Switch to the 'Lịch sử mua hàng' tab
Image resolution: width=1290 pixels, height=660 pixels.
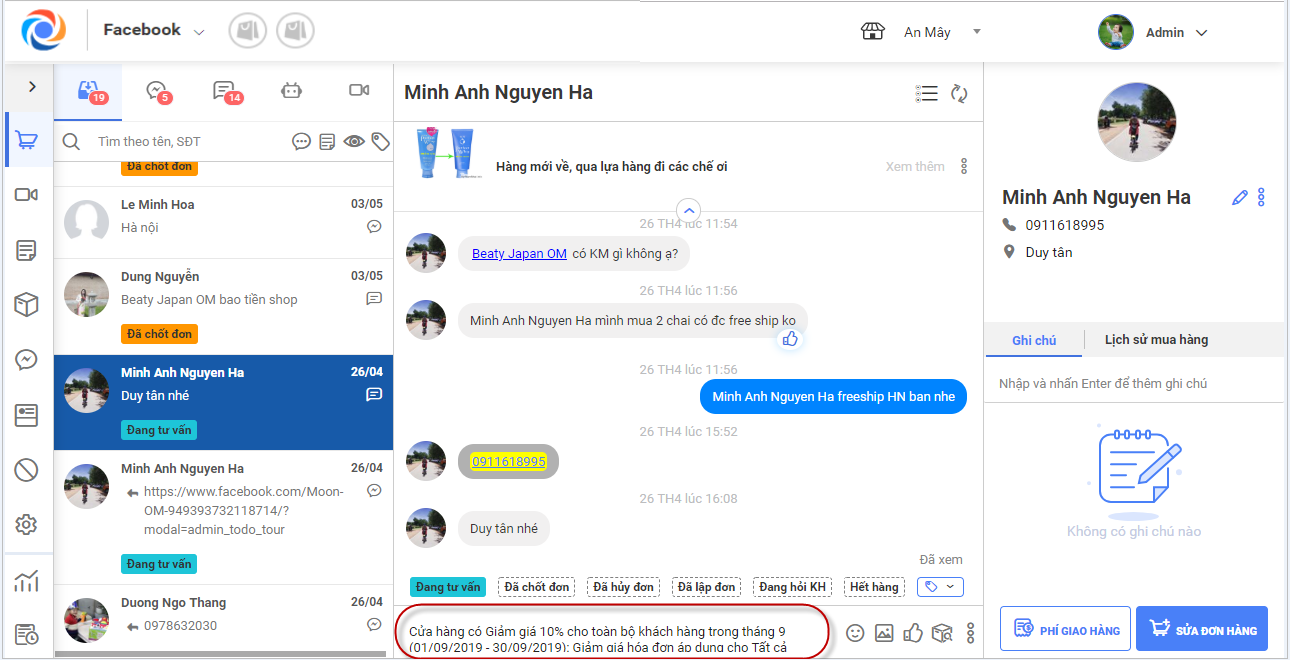pyautogui.click(x=1156, y=340)
